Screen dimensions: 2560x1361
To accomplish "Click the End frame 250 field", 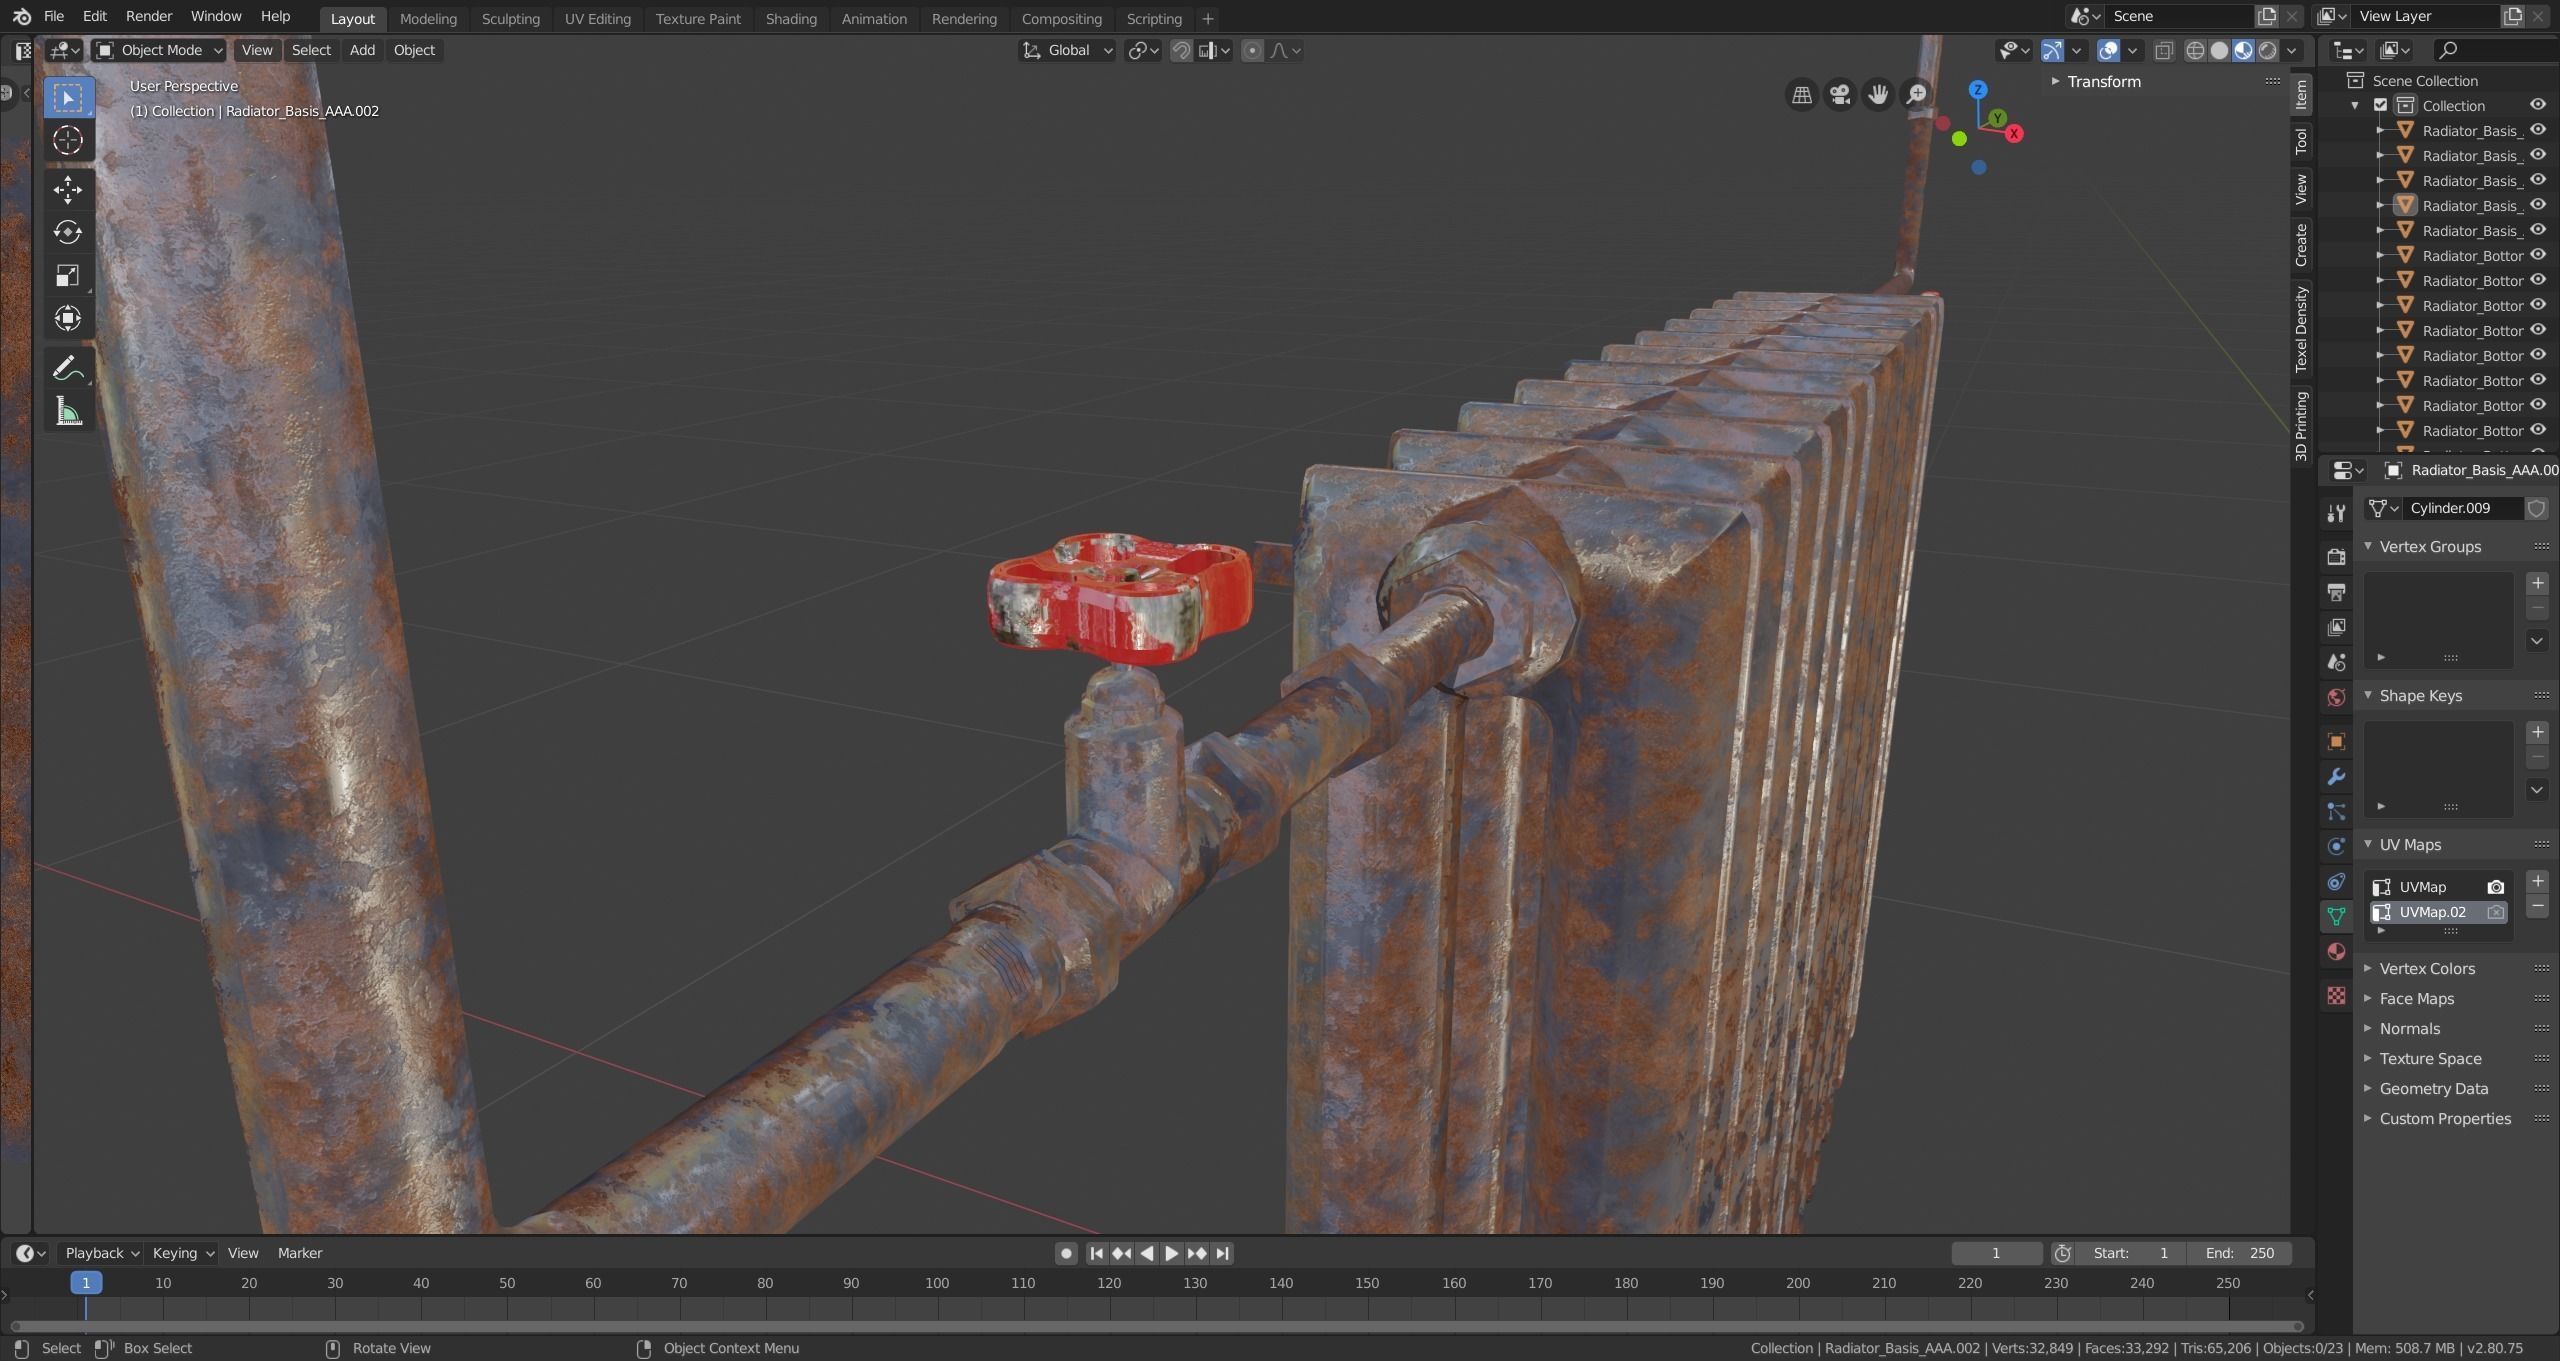I will pos(2240,1253).
